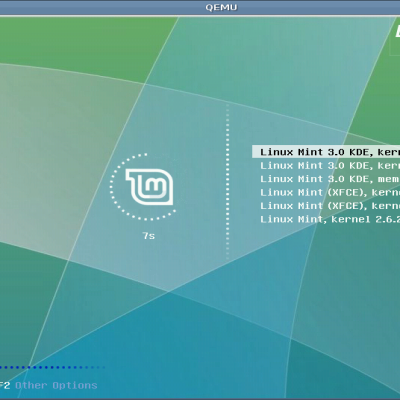The height and width of the screenshot is (400, 400).
Task: Click the Linux Mint logo icon
Action: click(x=149, y=187)
